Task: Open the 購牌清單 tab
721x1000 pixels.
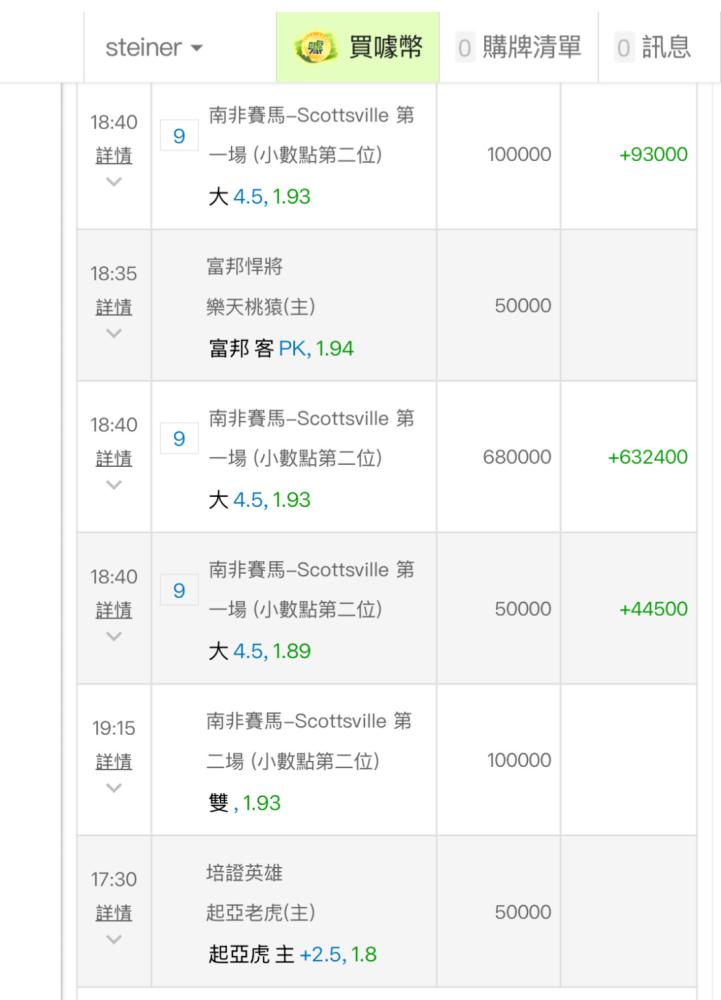Action: [x=530, y=48]
